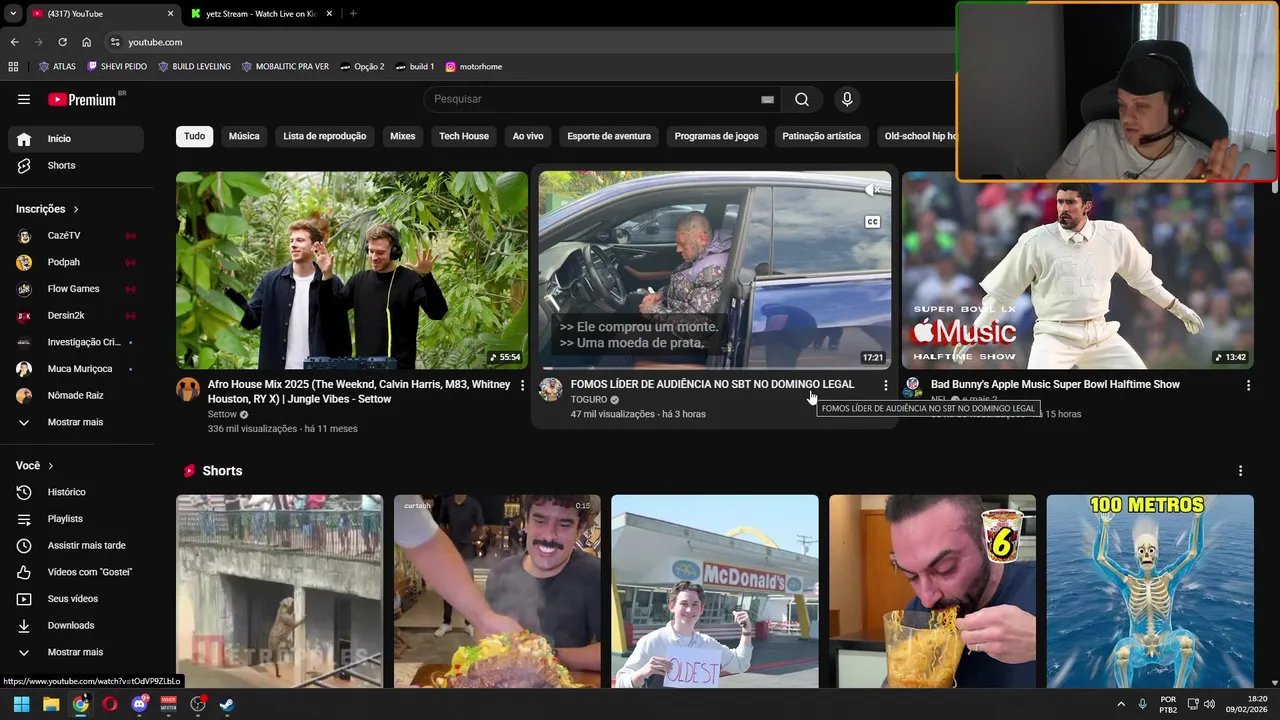The image size is (1280, 720).
Task: Select the Tech House chip
Action: tap(464, 136)
